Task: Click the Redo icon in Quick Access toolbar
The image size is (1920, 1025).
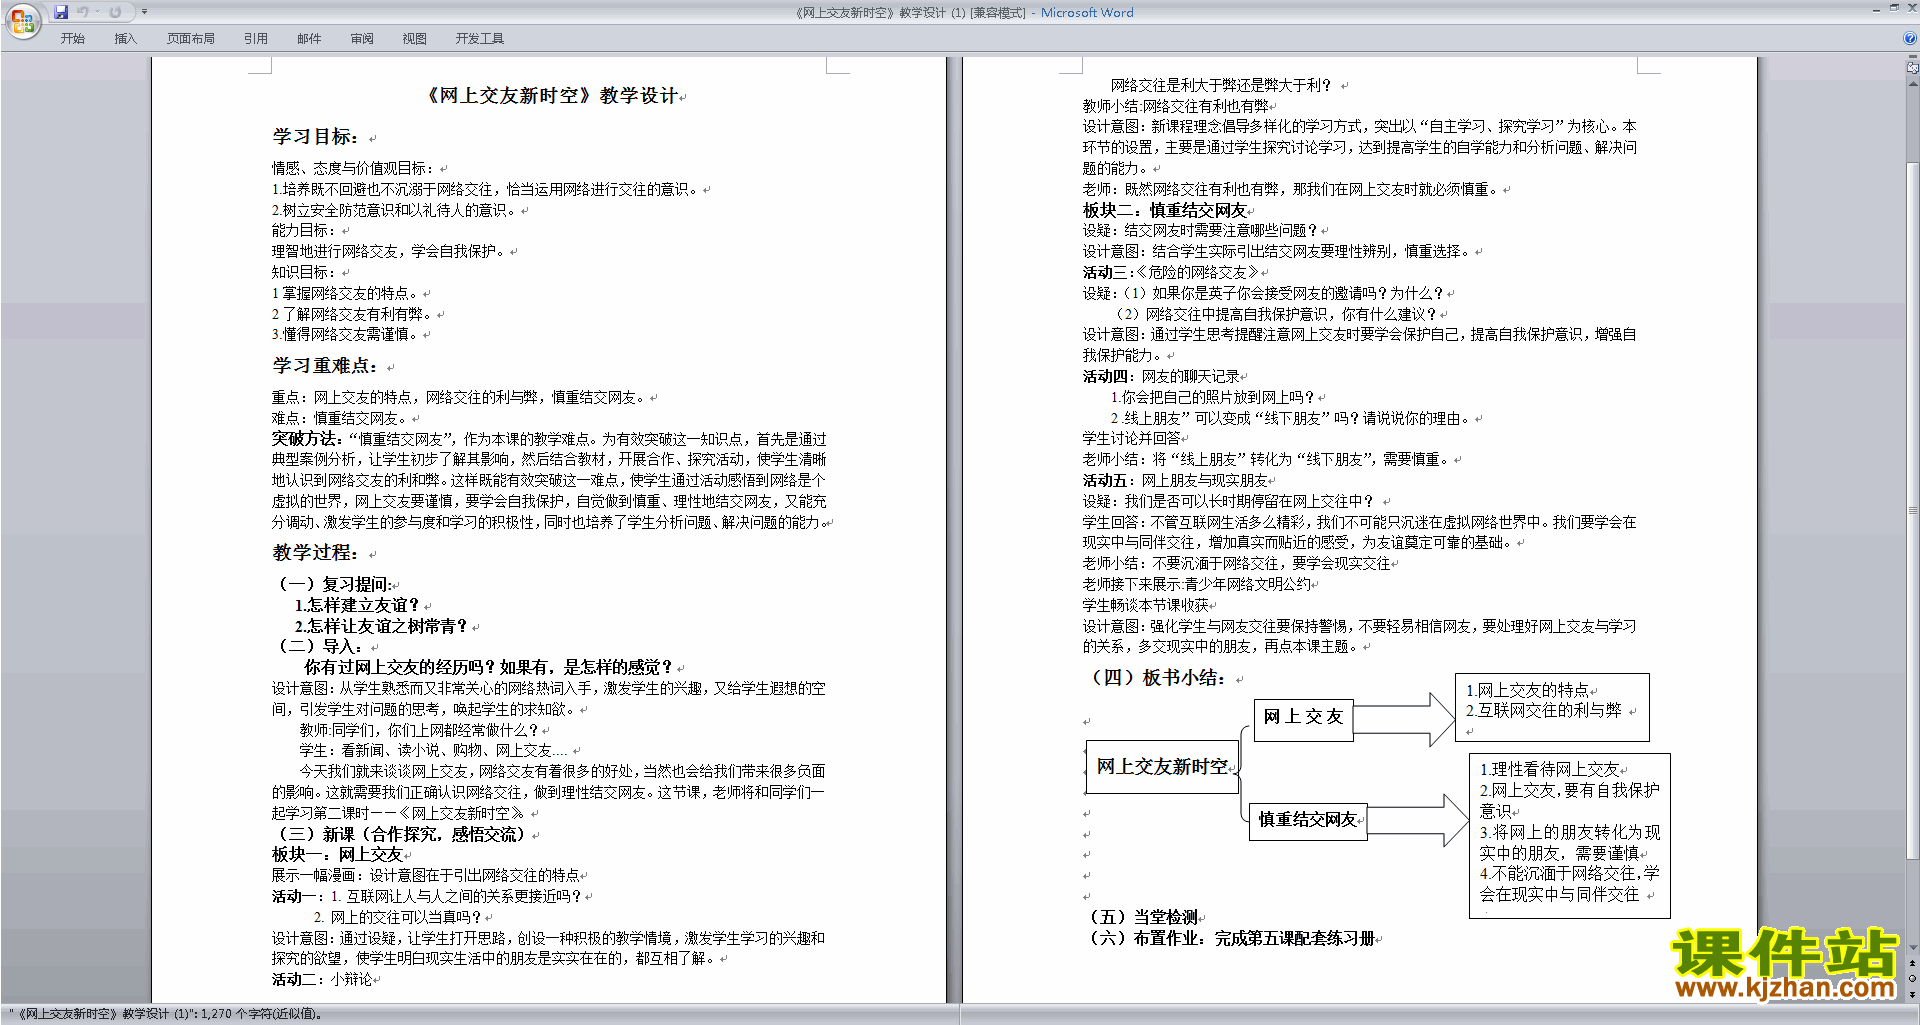Action: coord(115,12)
